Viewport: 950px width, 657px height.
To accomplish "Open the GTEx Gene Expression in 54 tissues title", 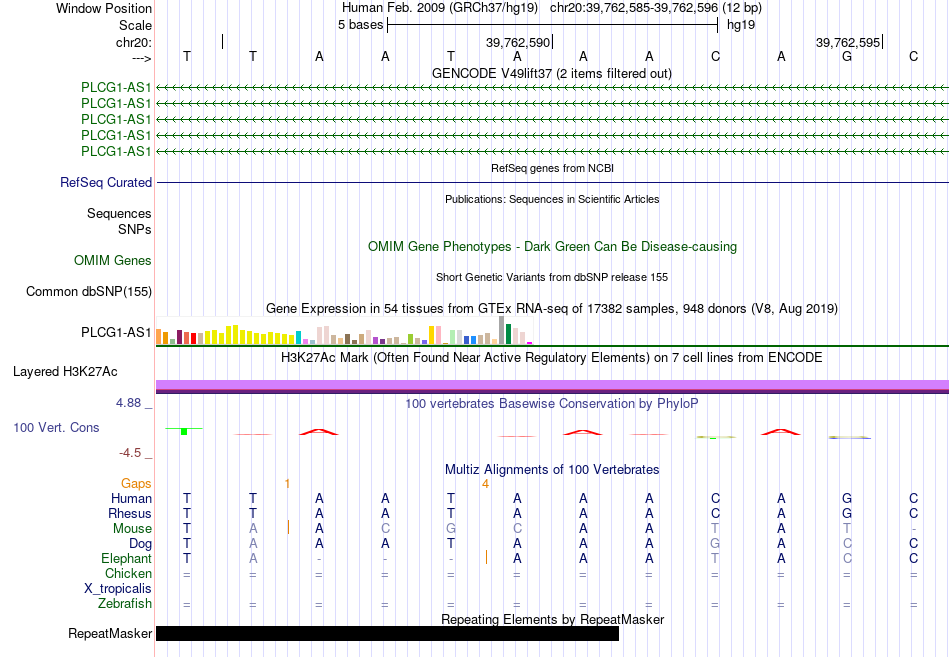I will (552, 308).
